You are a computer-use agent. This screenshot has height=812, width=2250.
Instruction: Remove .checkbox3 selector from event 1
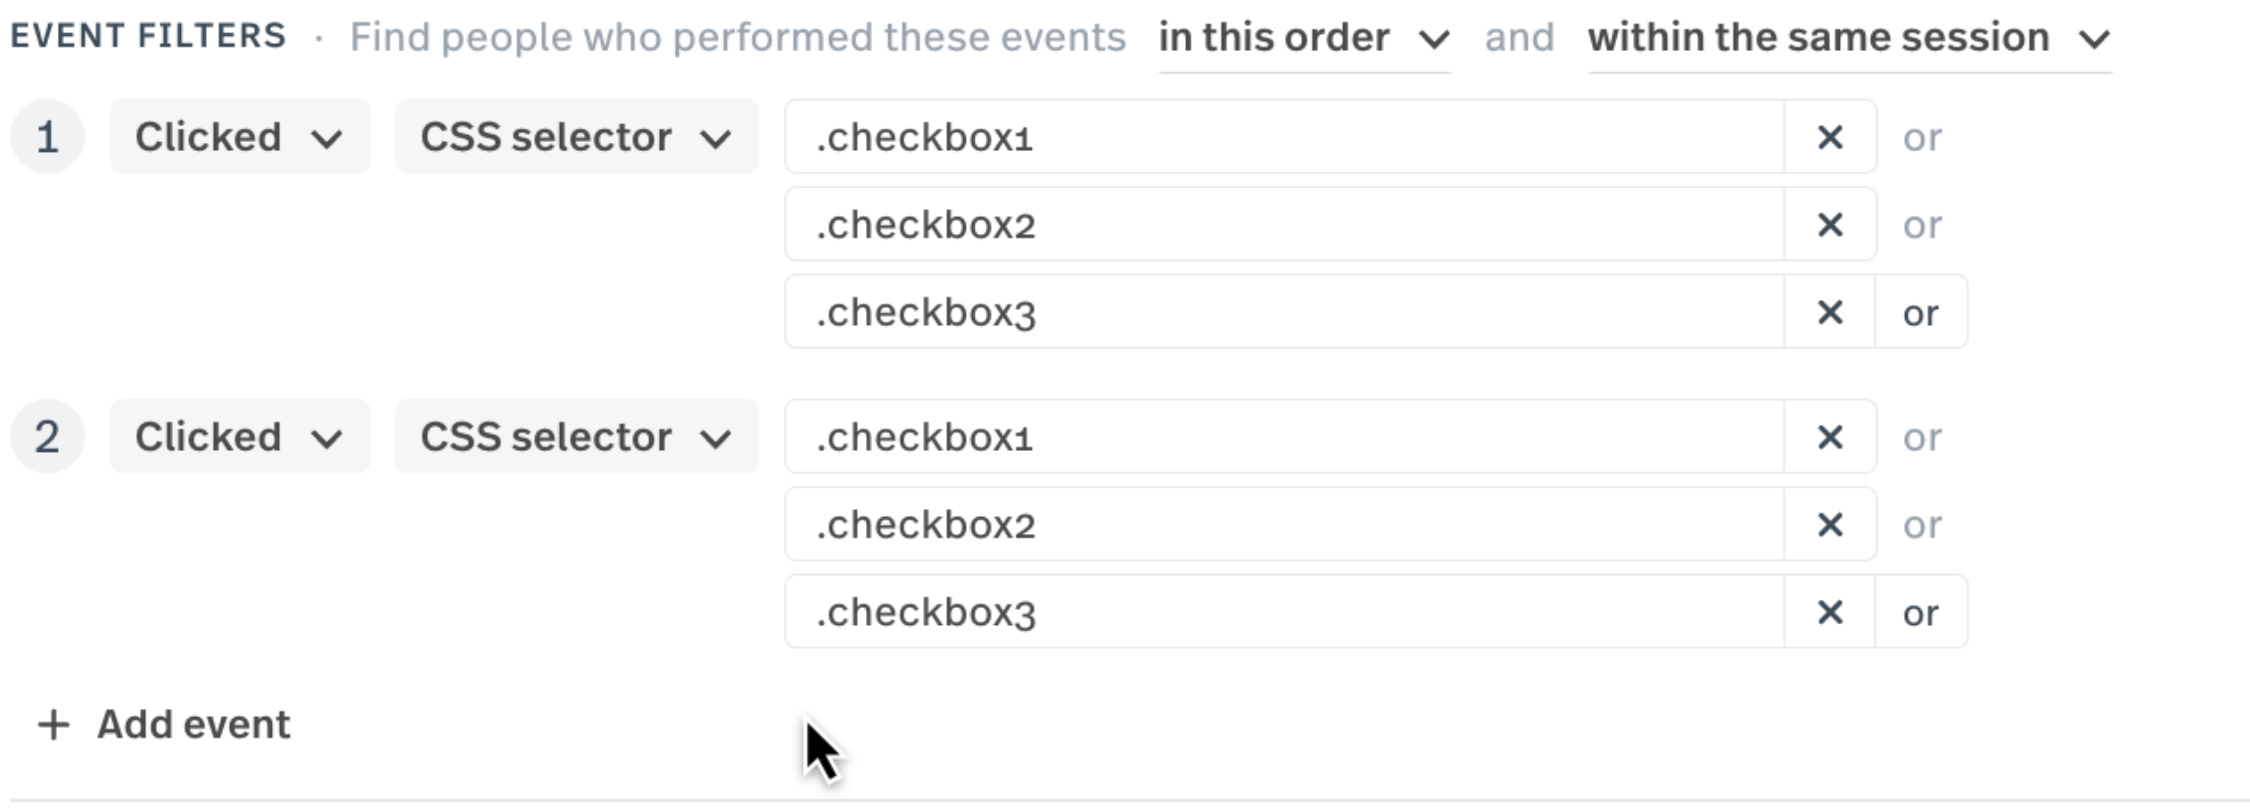click(x=1829, y=313)
